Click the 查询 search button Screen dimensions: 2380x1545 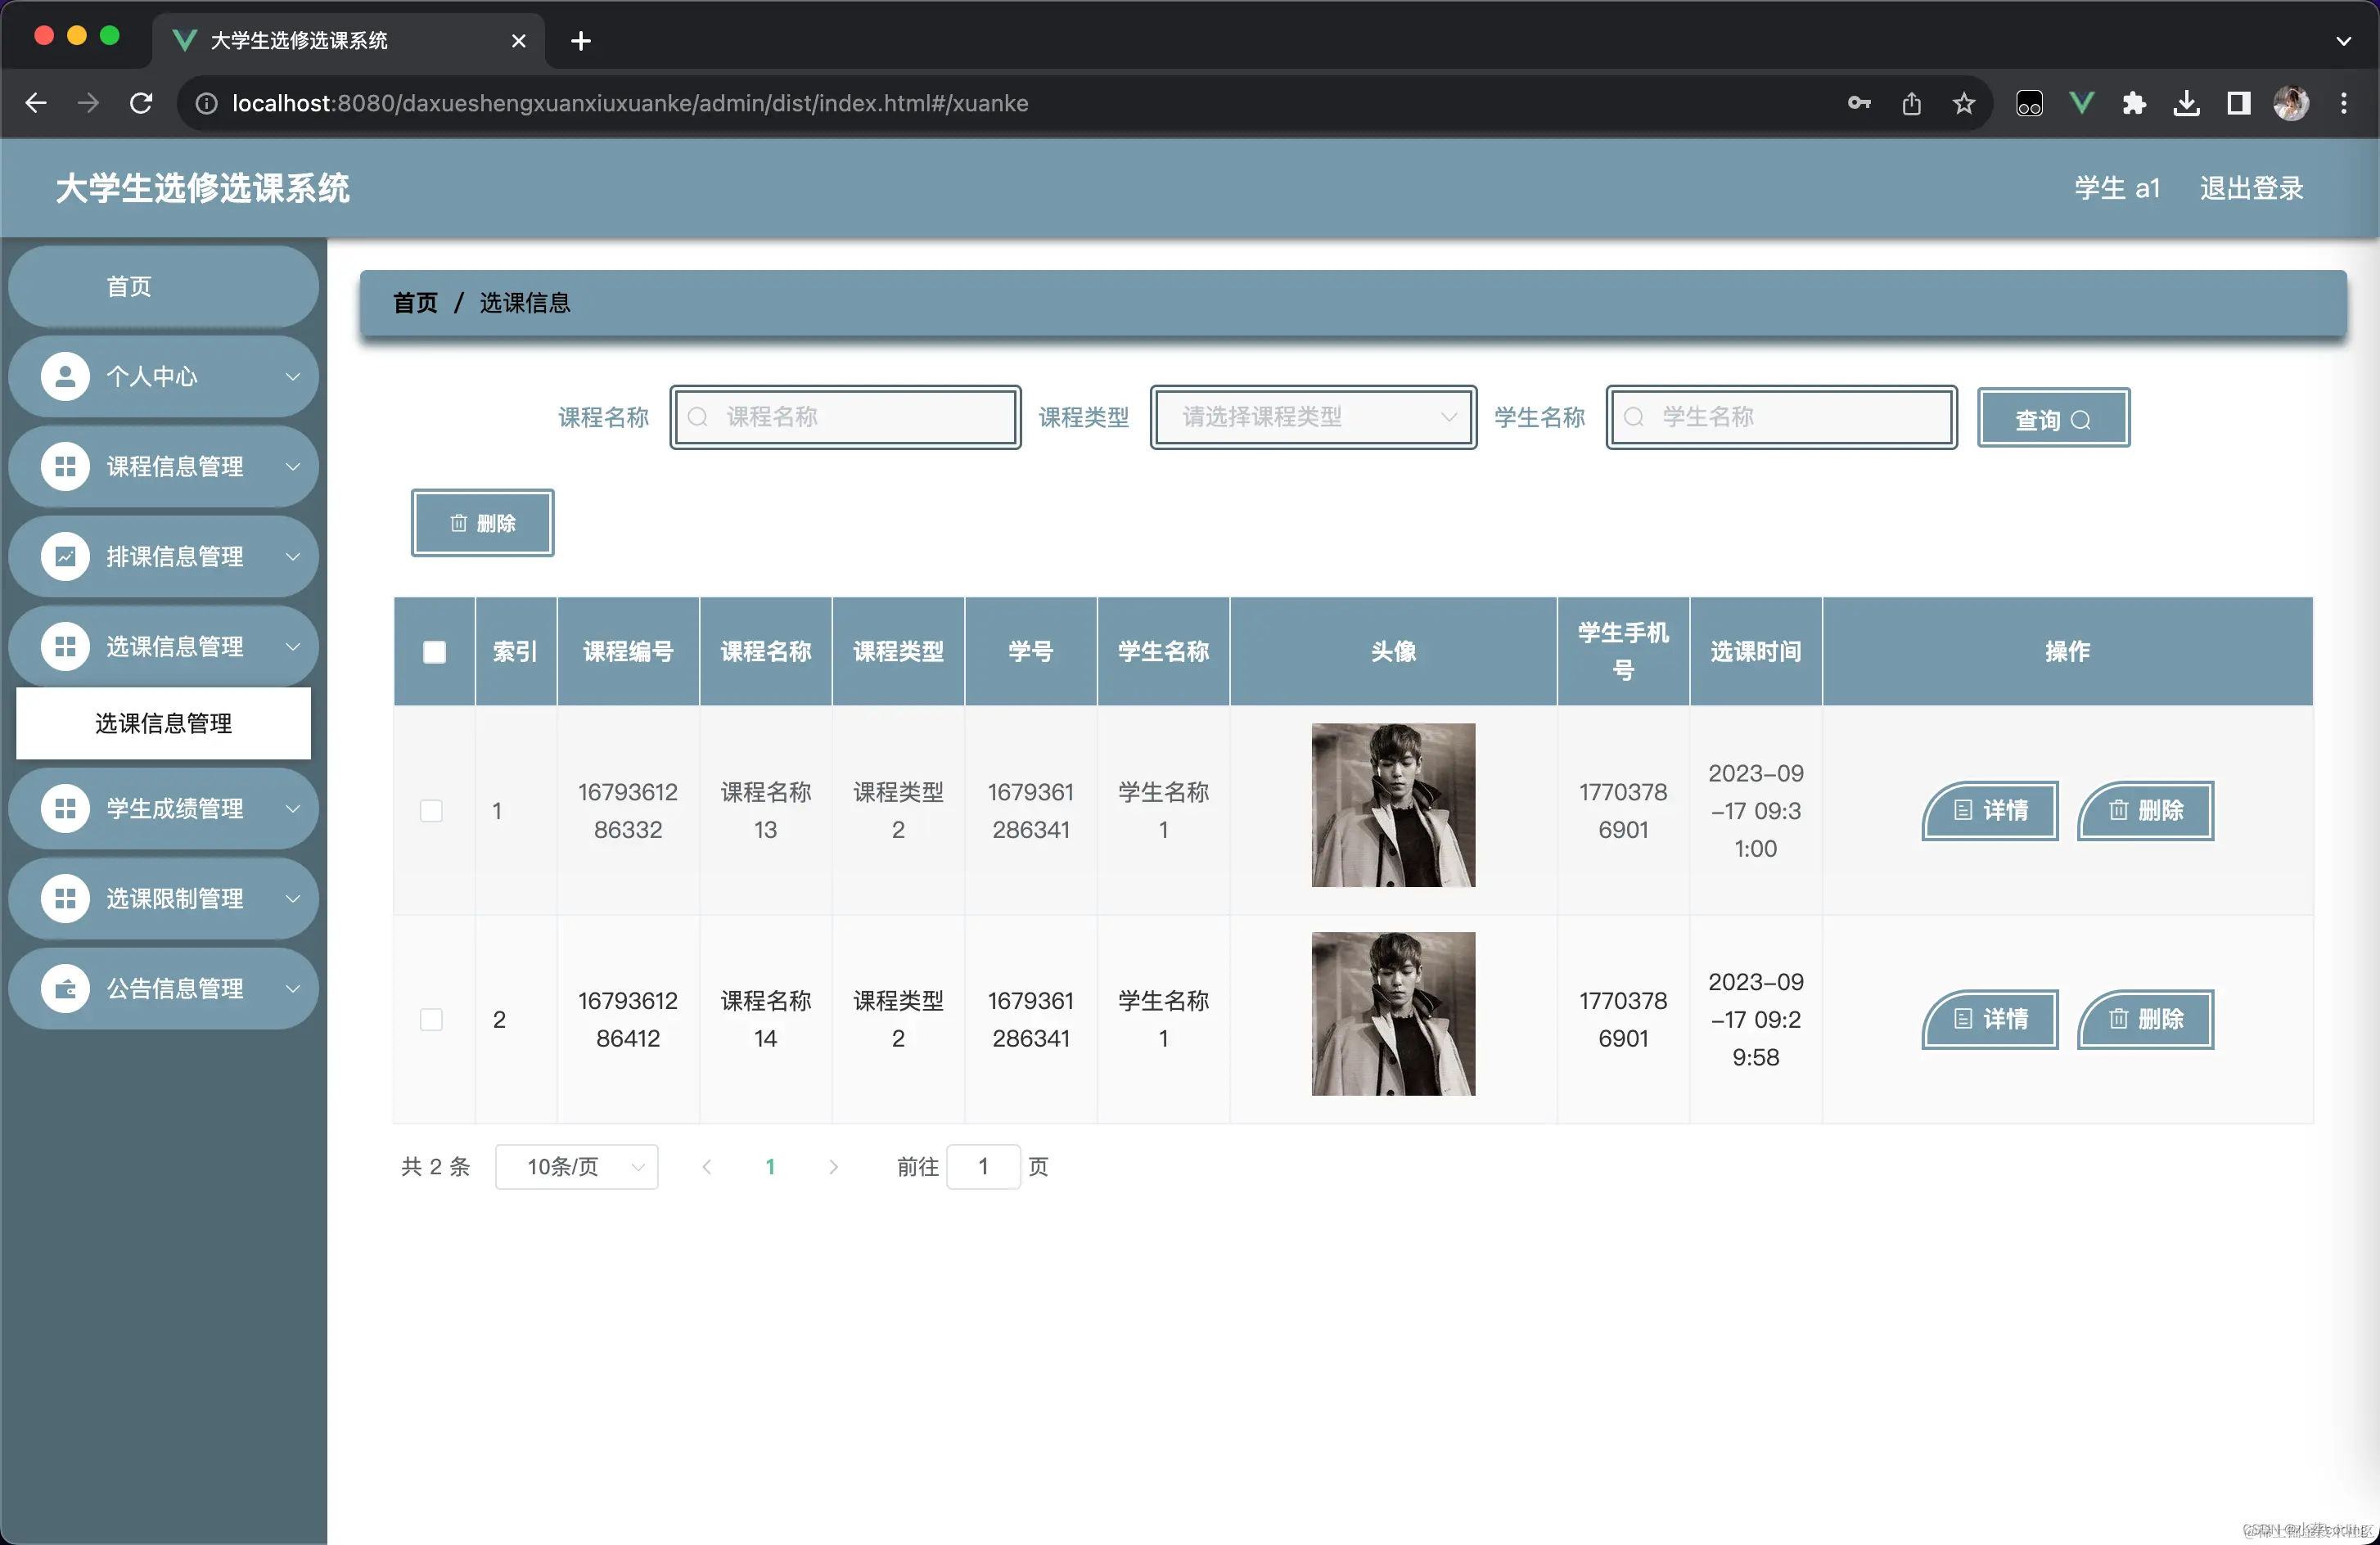pyautogui.click(x=2052, y=418)
